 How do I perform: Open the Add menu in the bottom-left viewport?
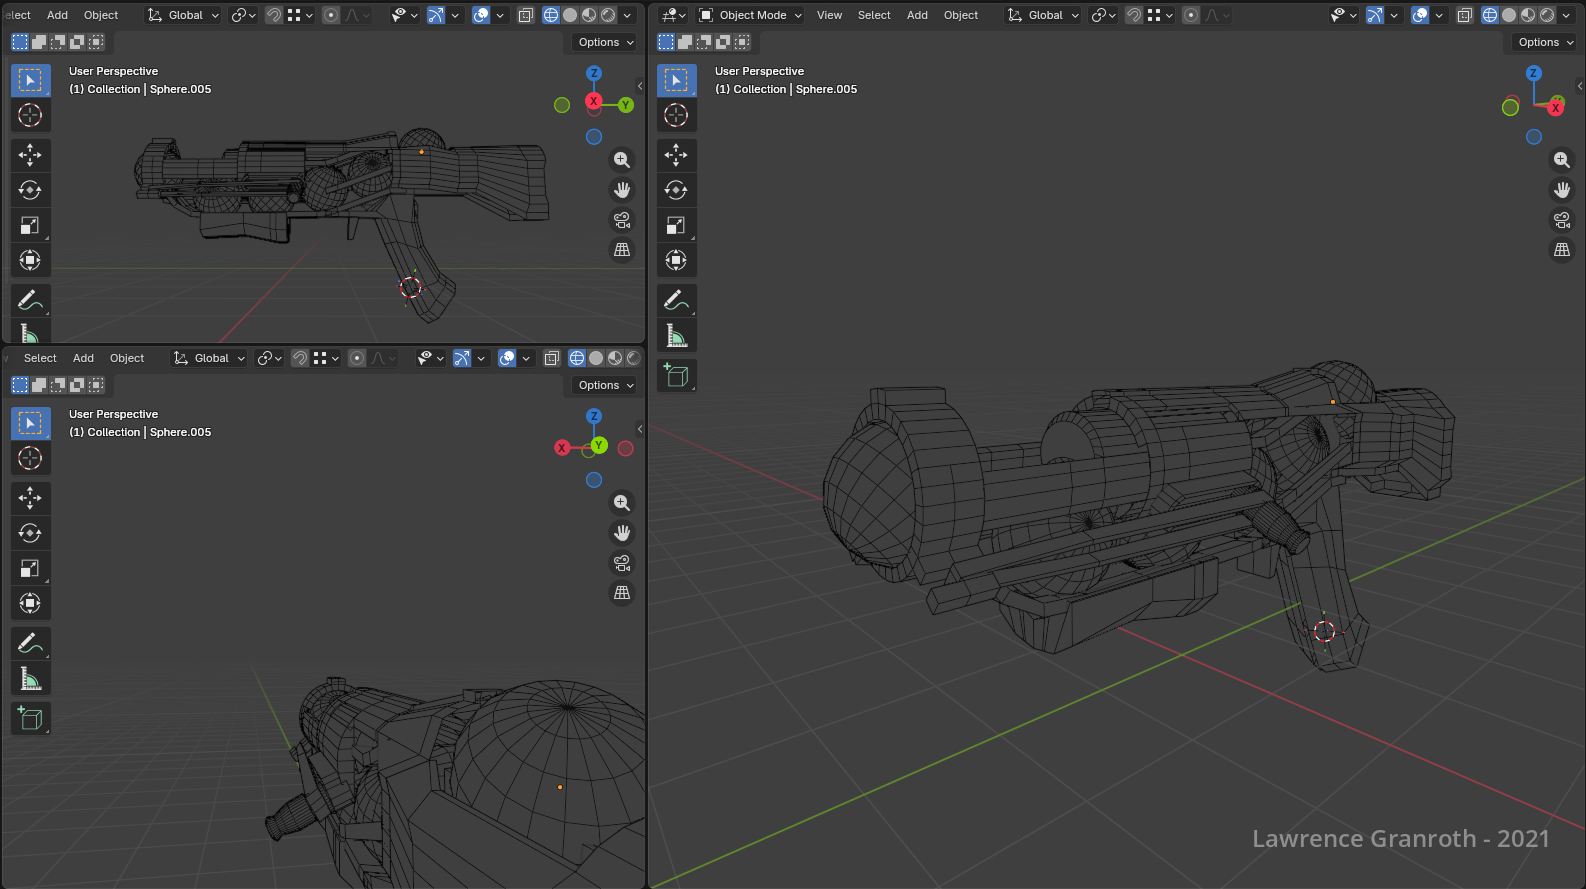83,358
